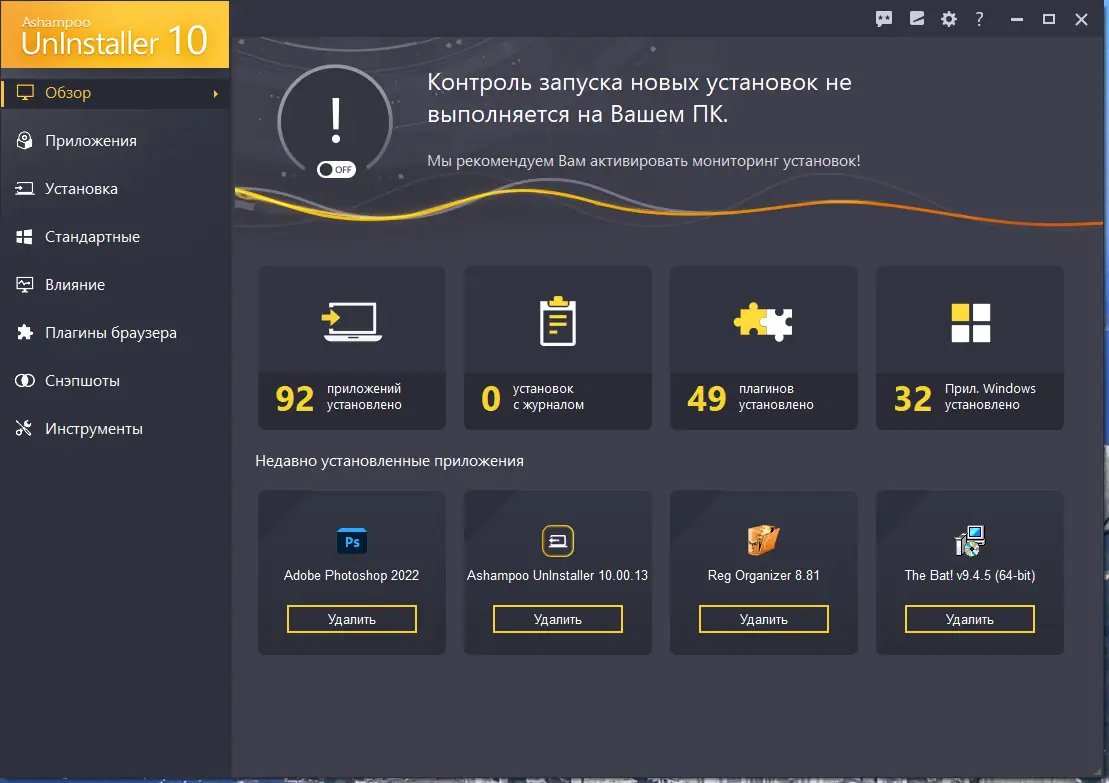Viewport: 1109px width, 783px height.
Task: Open the Инструменты menu item
Action: 115,429
